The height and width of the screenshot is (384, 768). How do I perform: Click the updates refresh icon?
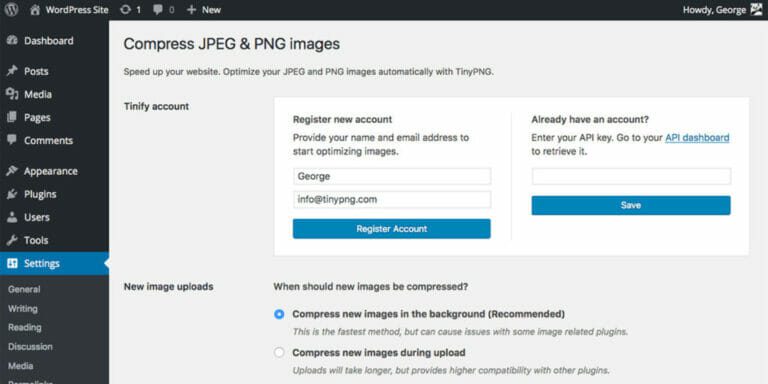(125, 9)
